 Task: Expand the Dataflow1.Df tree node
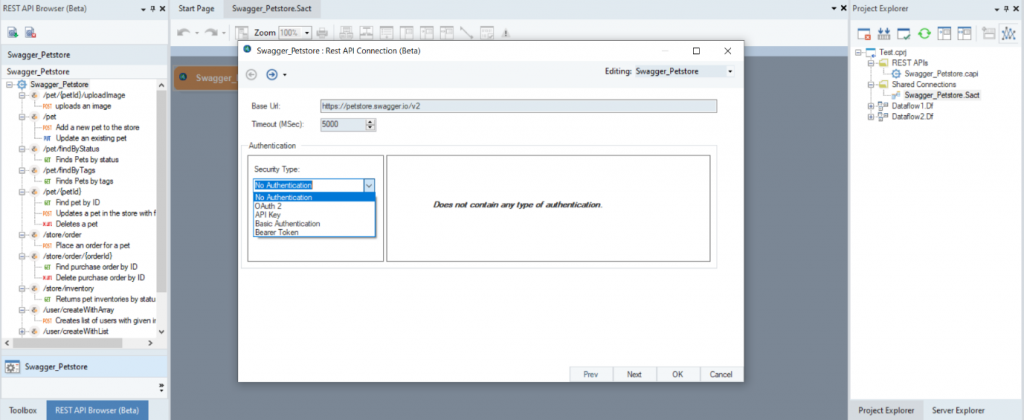tap(872, 105)
